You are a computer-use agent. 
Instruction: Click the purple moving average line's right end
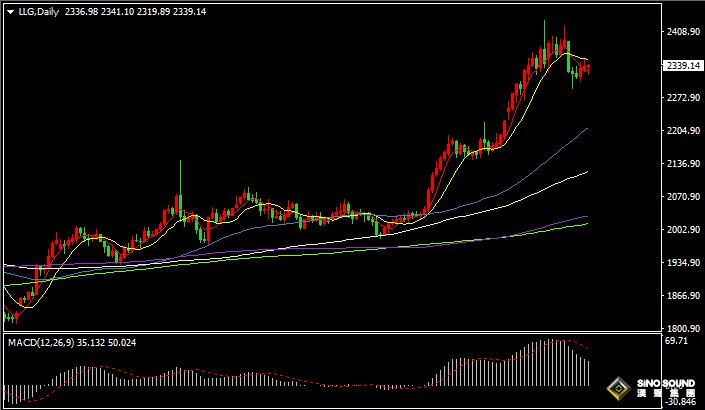[585, 216]
